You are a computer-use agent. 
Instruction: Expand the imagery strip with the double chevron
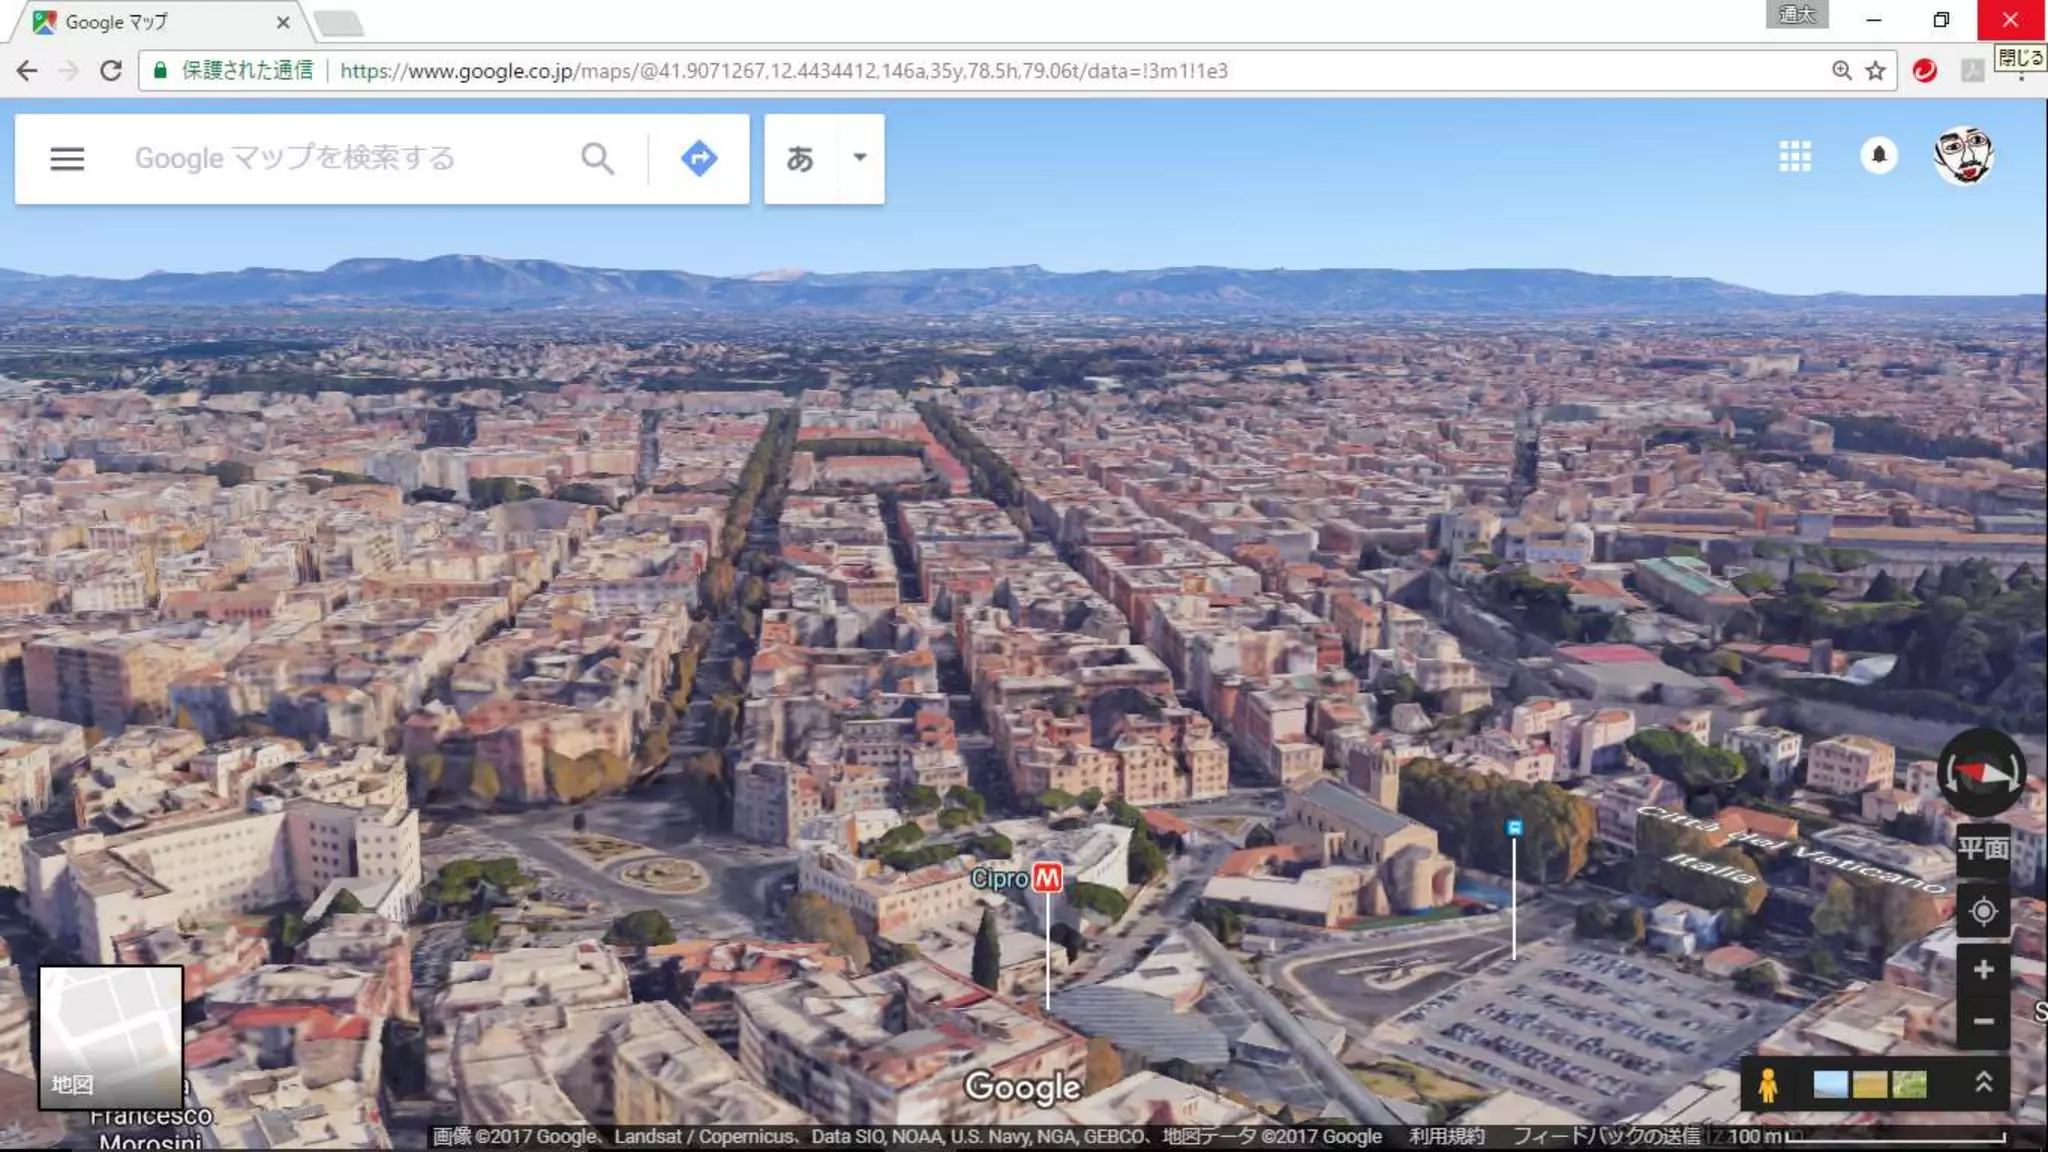tap(1984, 1083)
